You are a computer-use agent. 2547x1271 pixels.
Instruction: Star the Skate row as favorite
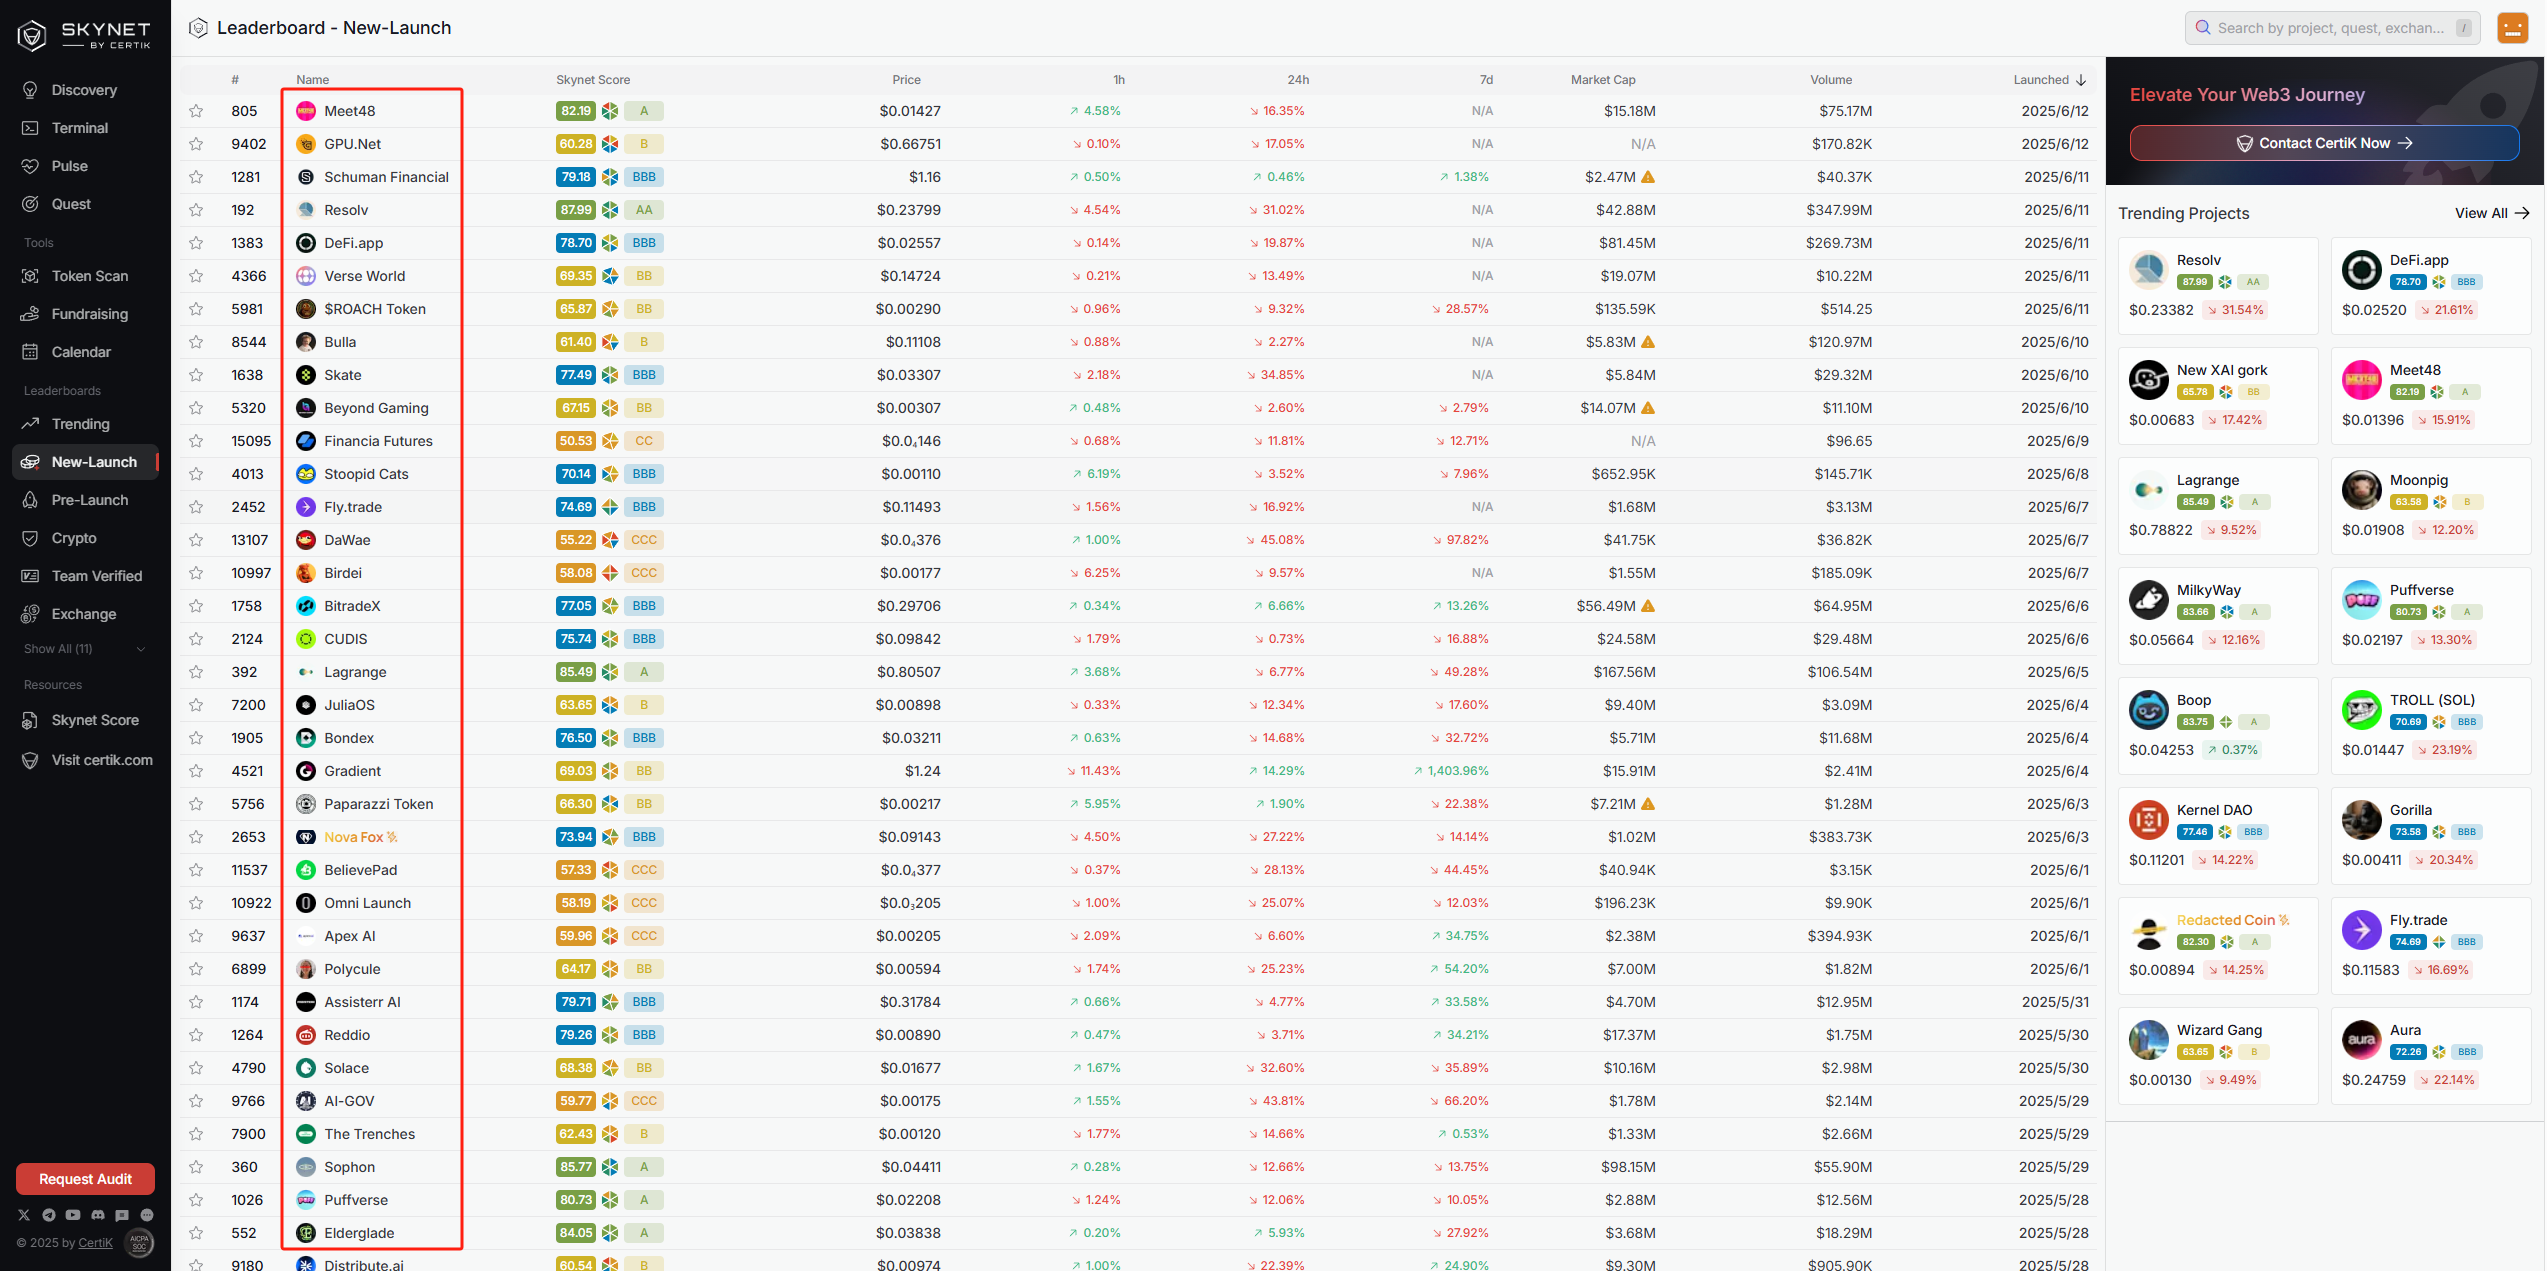196,375
